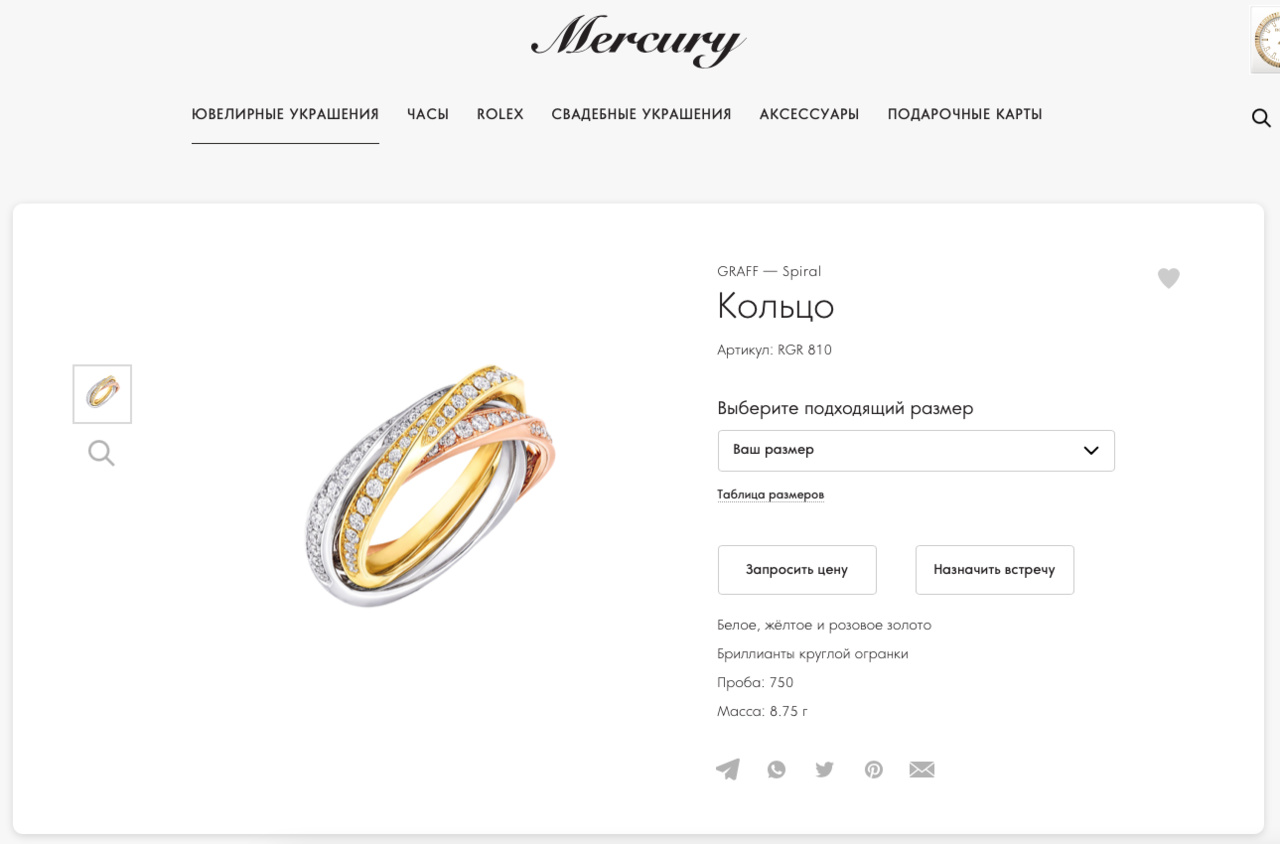The image size is (1280, 844).
Task: Open 'Ювелирные украшения' menu item
Action: [x=285, y=114]
